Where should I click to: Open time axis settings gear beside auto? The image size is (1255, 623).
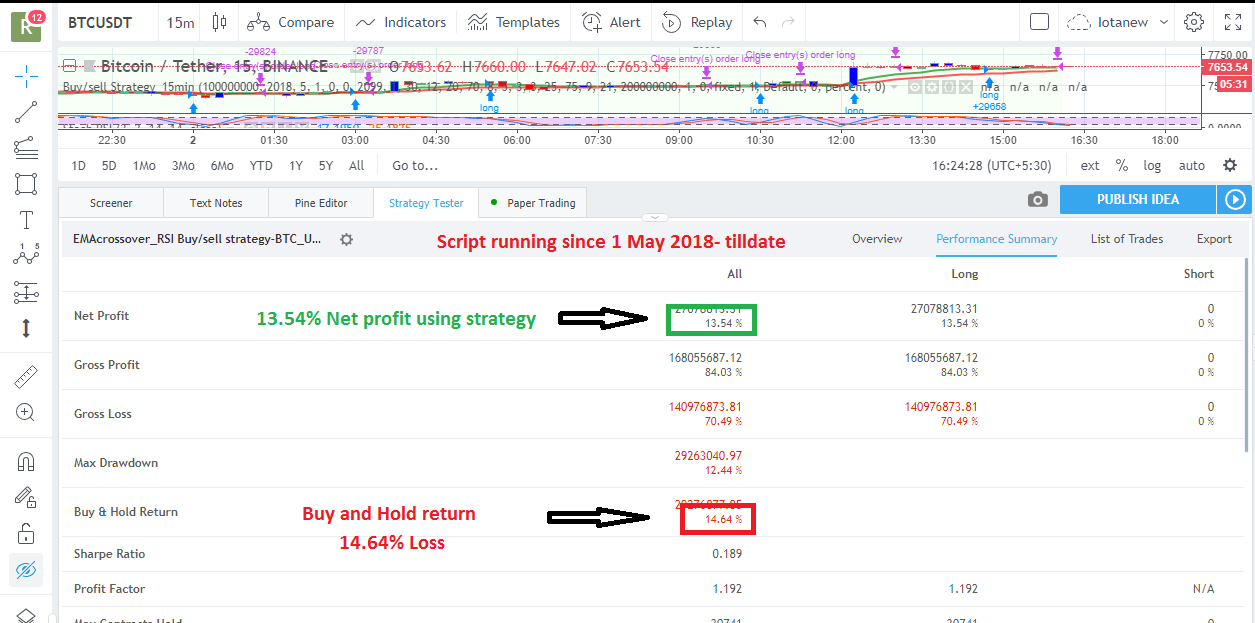(1230, 165)
